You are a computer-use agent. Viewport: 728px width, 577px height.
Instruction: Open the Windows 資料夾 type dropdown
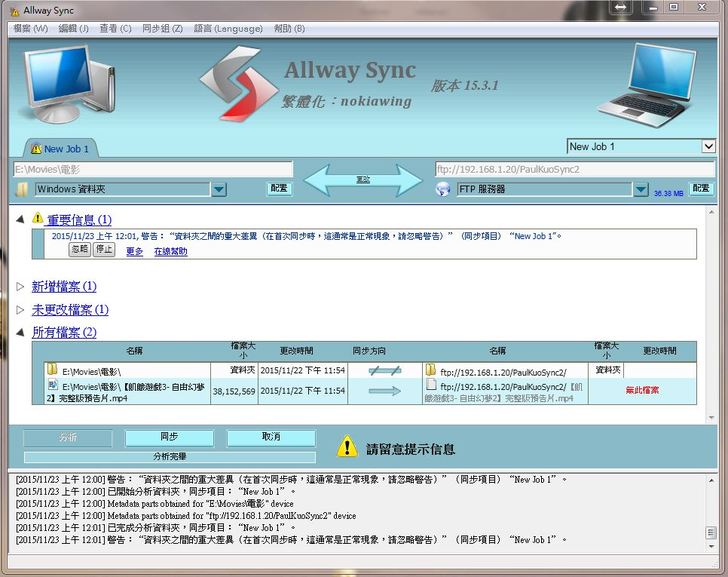point(219,189)
